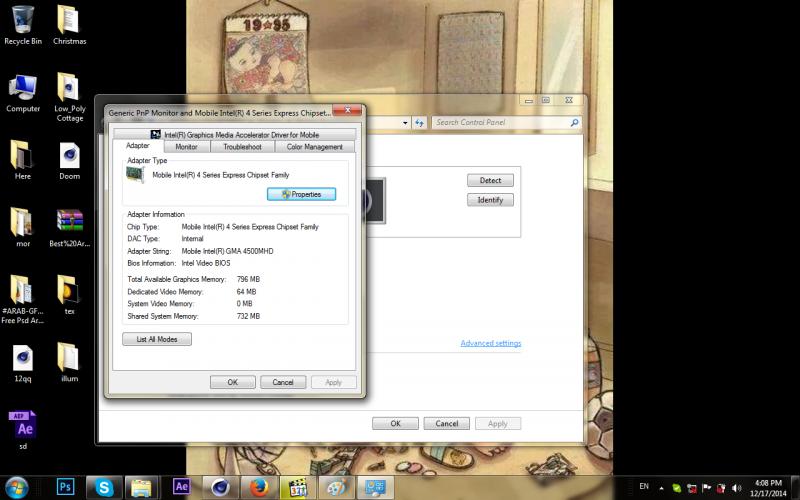800x500 pixels.
Task: Open Media Player Classic on the taskbar
Action: click(x=297, y=487)
